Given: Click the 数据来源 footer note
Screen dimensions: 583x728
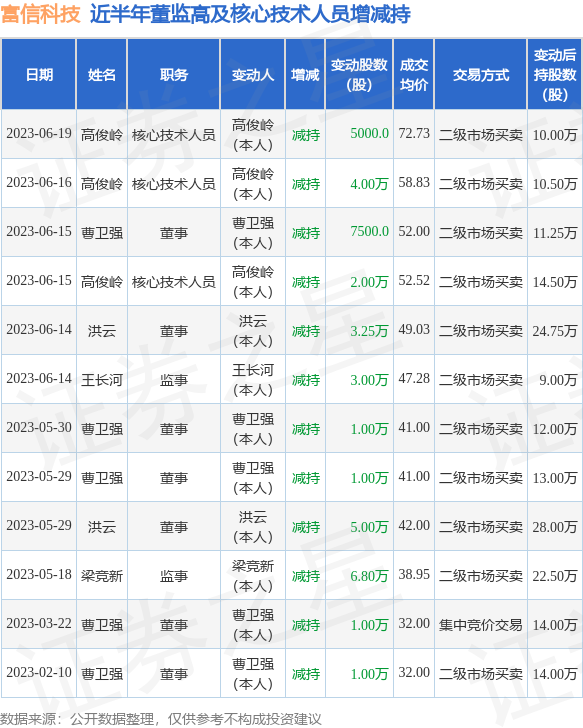Looking at the screenshot, I should (x=161, y=719).
